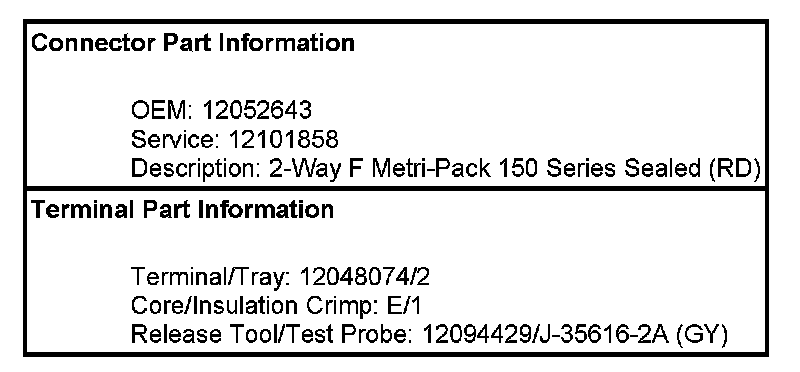
Task: Click the crimp value E/1
Action: click(x=402, y=306)
